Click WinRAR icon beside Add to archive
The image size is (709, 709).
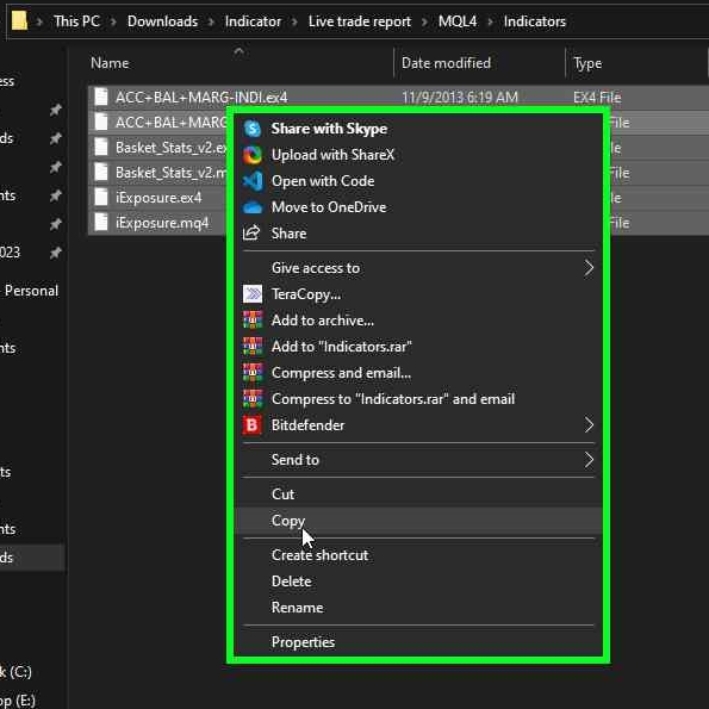click(252, 320)
